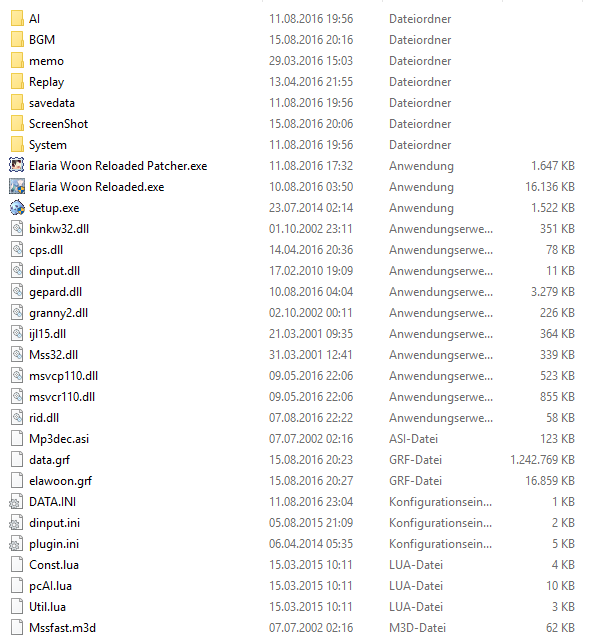This screenshot has width=606, height=641.
Task: Click the cps.dll file icon
Action: 17,250
